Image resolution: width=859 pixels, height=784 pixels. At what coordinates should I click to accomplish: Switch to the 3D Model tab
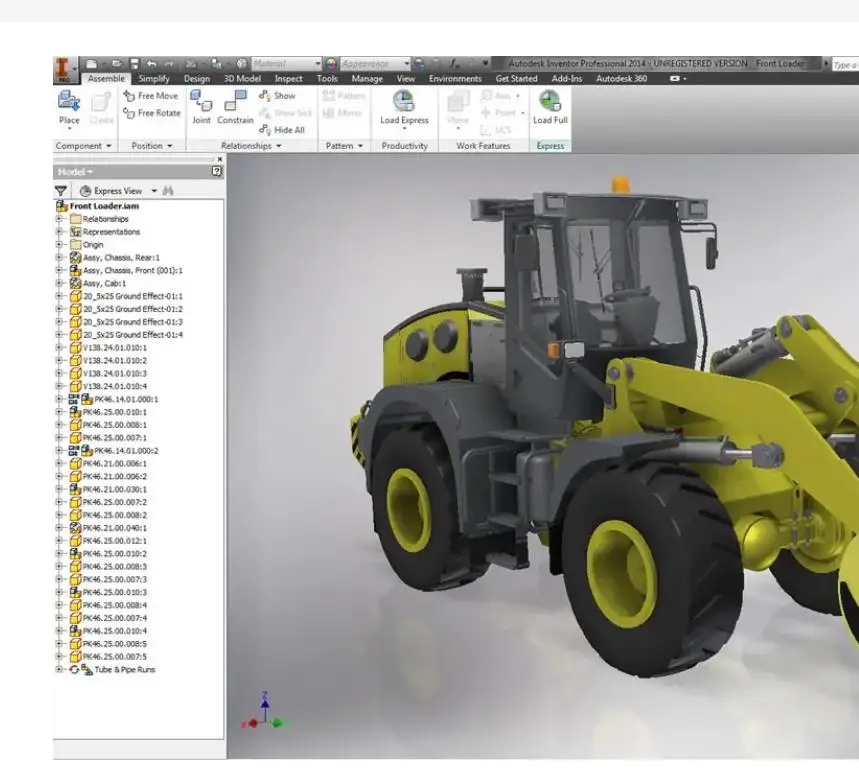click(242, 78)
